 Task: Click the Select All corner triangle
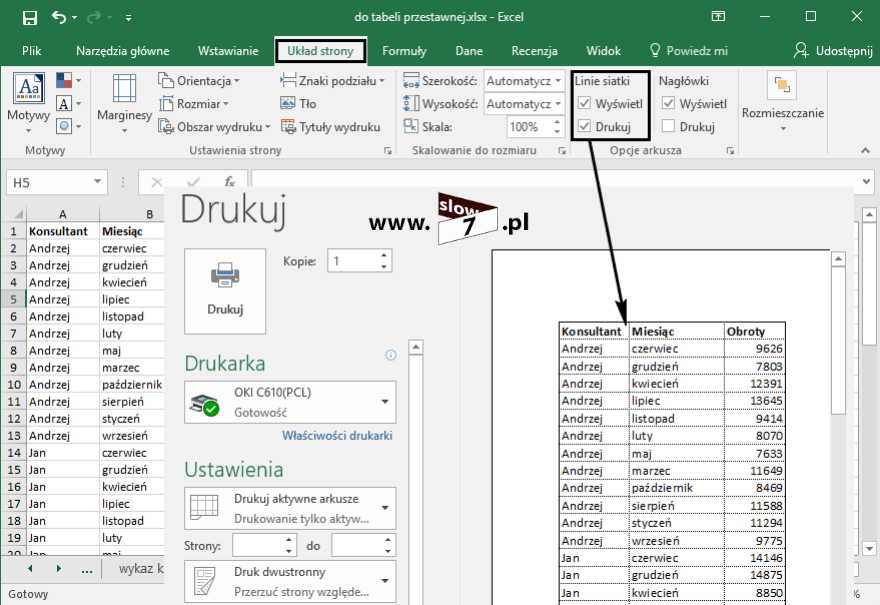point(19,214)
